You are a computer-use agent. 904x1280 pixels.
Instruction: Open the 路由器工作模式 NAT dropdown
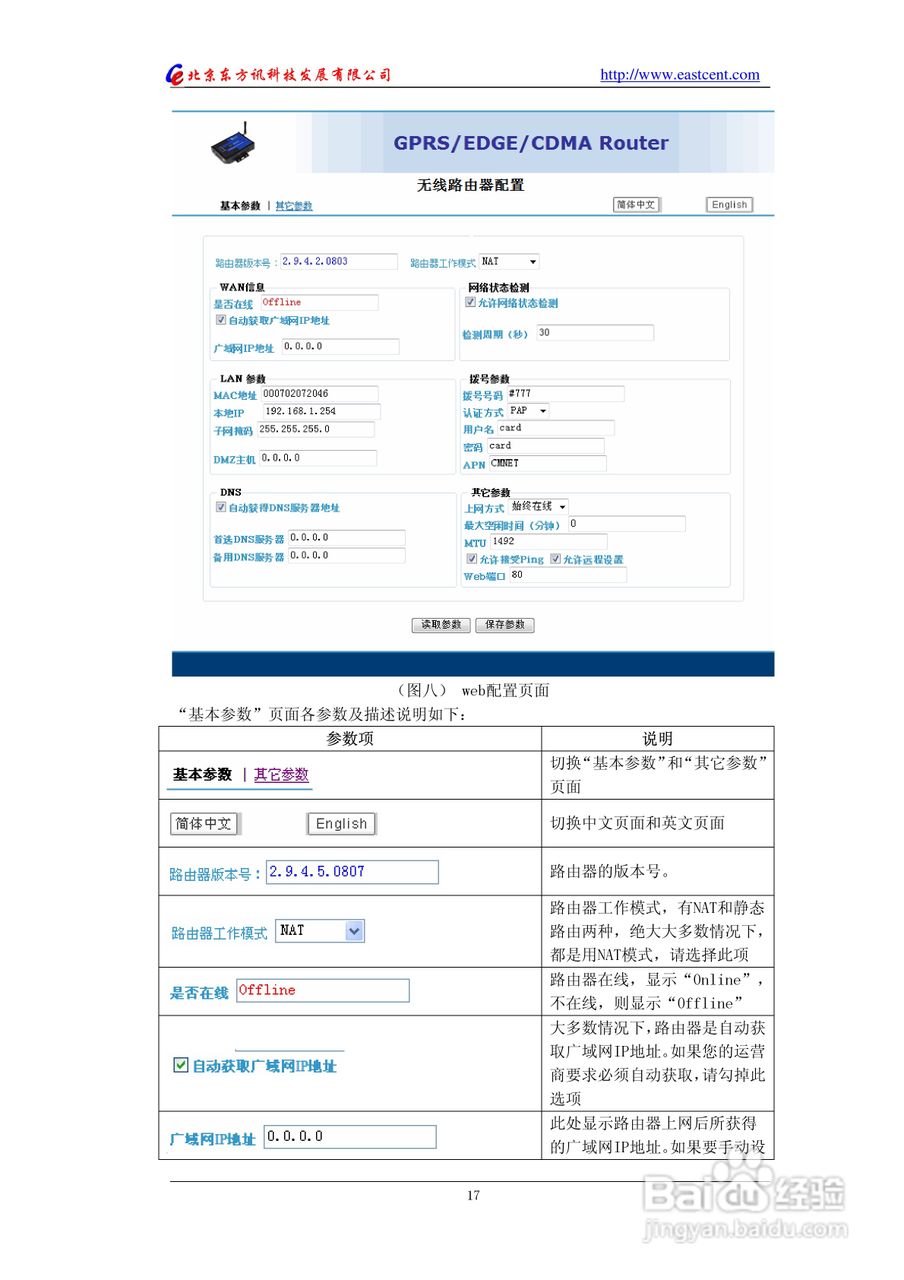point(507,261)
